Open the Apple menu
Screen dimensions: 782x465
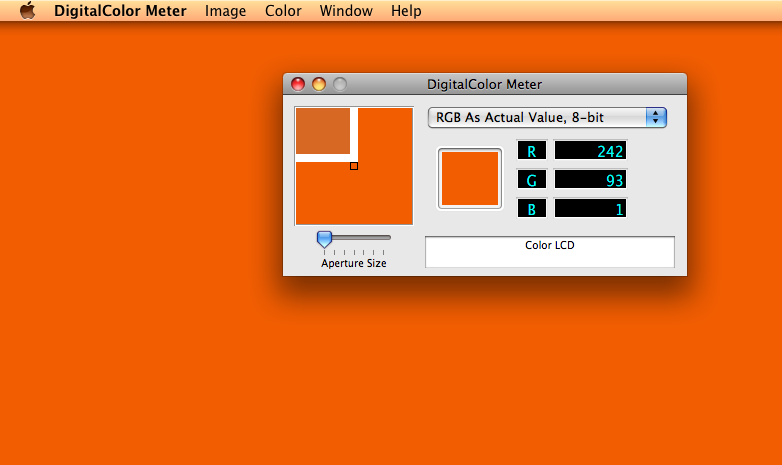(x=28, y=10)
